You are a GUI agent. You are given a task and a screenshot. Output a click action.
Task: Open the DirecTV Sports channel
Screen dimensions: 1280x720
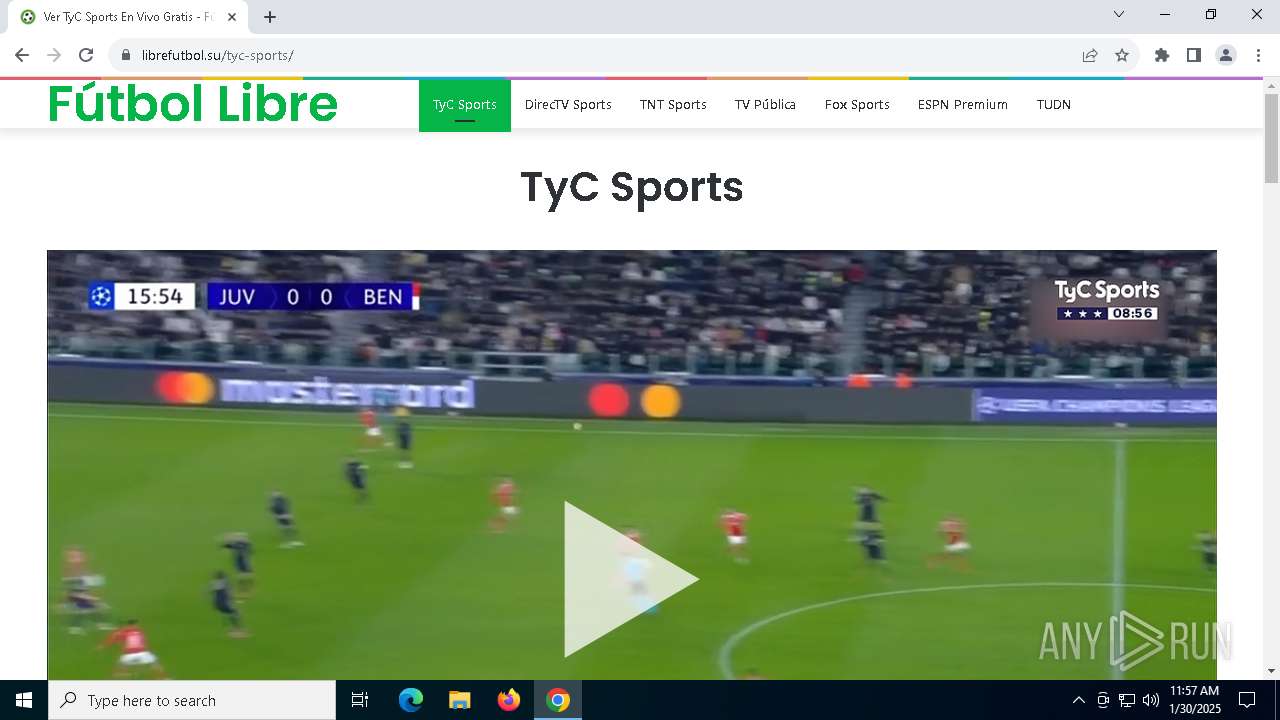[x=568, y=105]
